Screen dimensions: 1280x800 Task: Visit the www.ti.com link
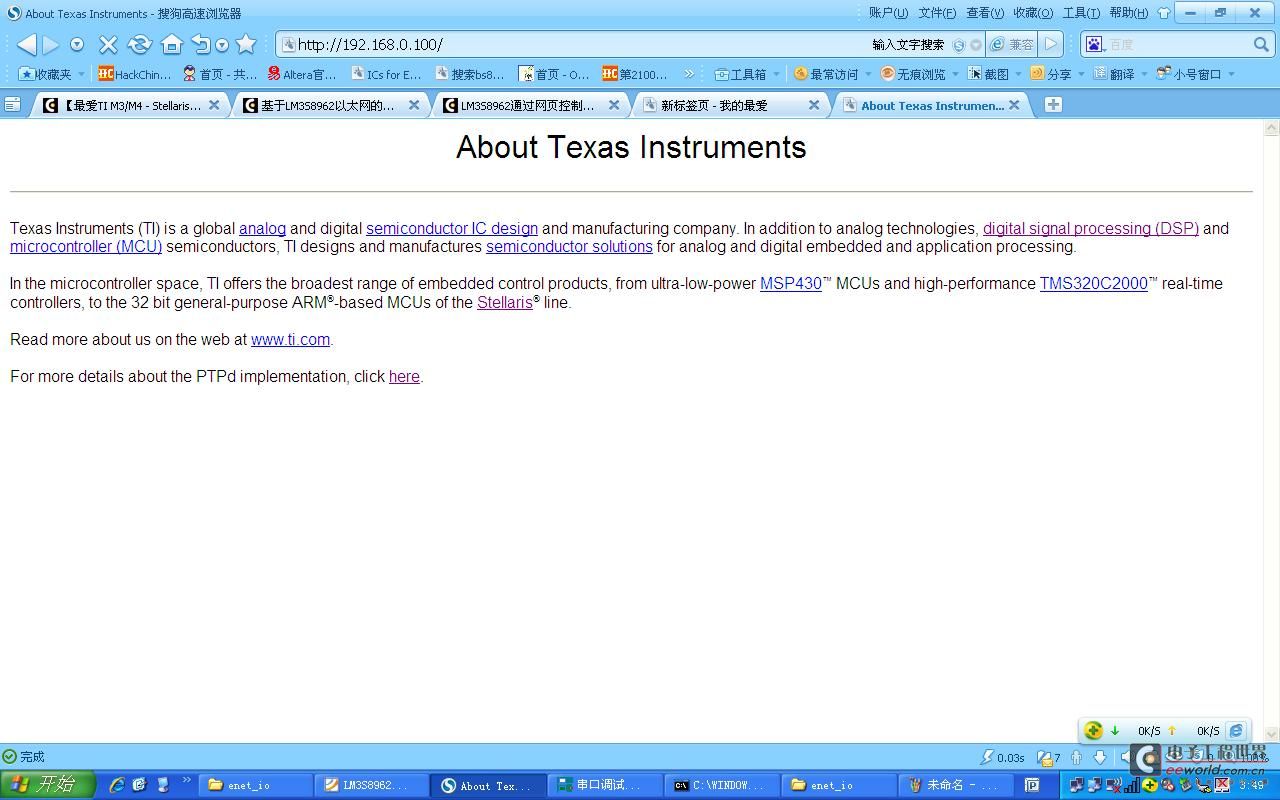point(290,339)
